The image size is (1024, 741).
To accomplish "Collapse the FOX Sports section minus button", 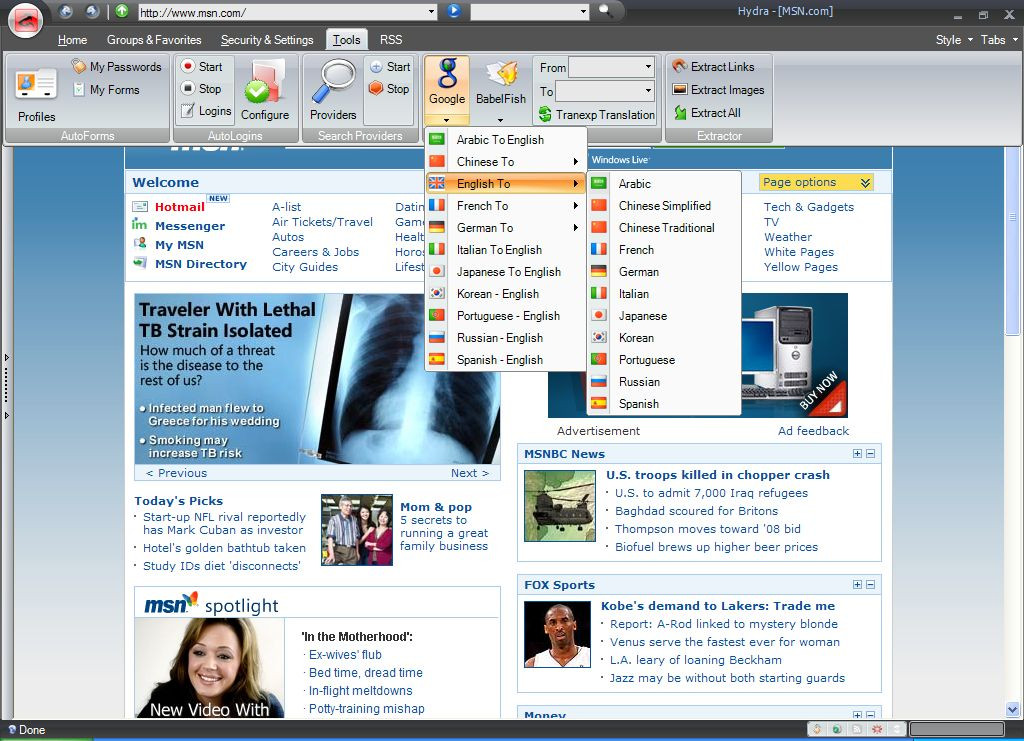I will tap(871, 584).
